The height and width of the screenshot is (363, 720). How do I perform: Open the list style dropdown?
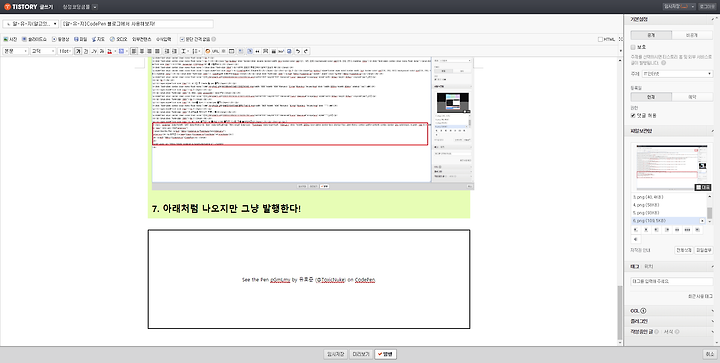pos(196,51)
